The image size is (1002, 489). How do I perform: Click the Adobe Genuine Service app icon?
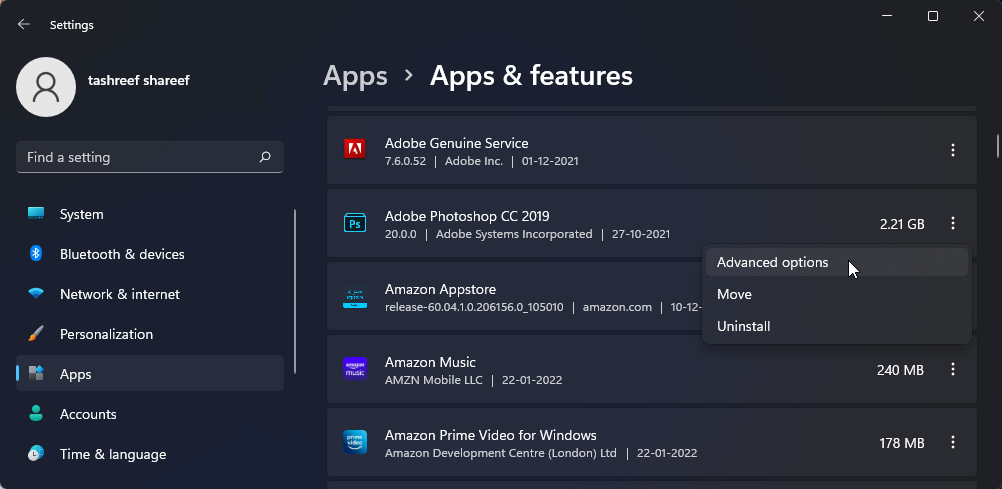355,150
